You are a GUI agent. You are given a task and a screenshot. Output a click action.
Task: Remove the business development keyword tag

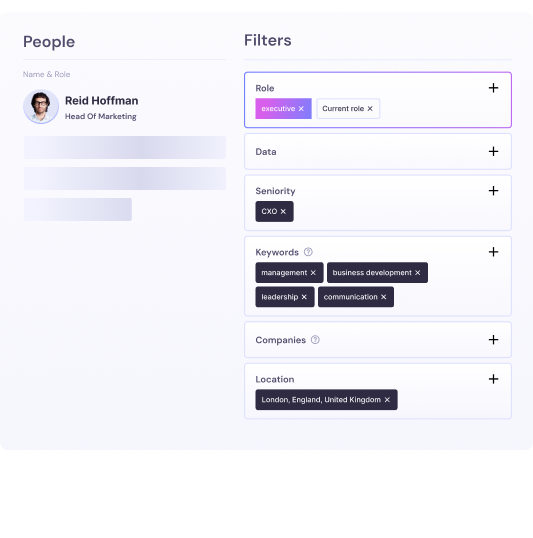coord(418,273)
